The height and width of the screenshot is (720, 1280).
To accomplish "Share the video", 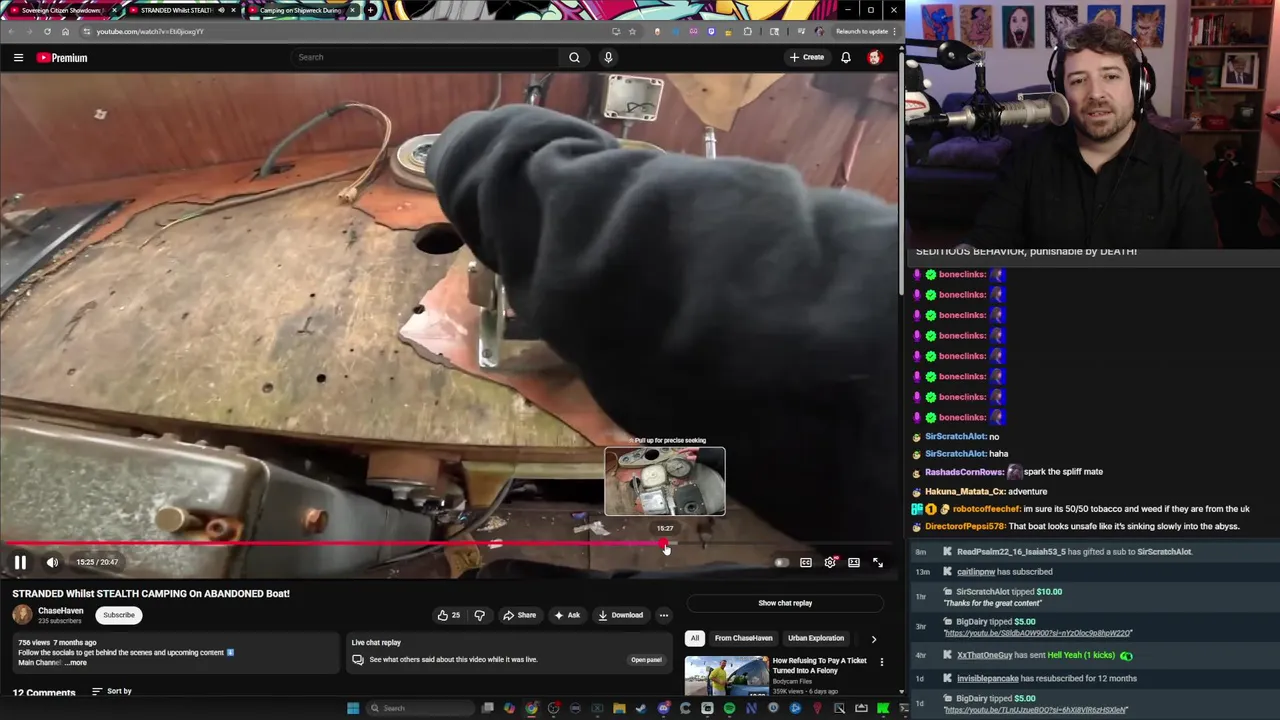I will coord(520,615).
